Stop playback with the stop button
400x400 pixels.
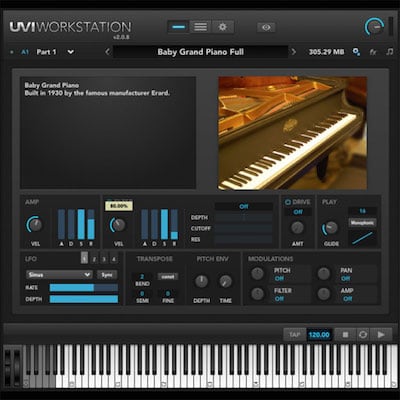345,334
